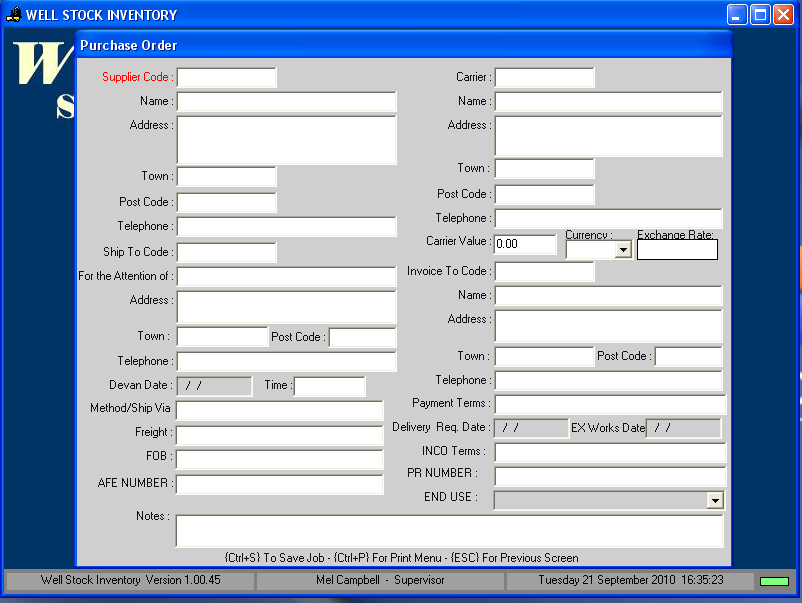802x603 pixels.
Task: Click the WELL STOCK INVENTORY window title
Action: coord(101,15)
